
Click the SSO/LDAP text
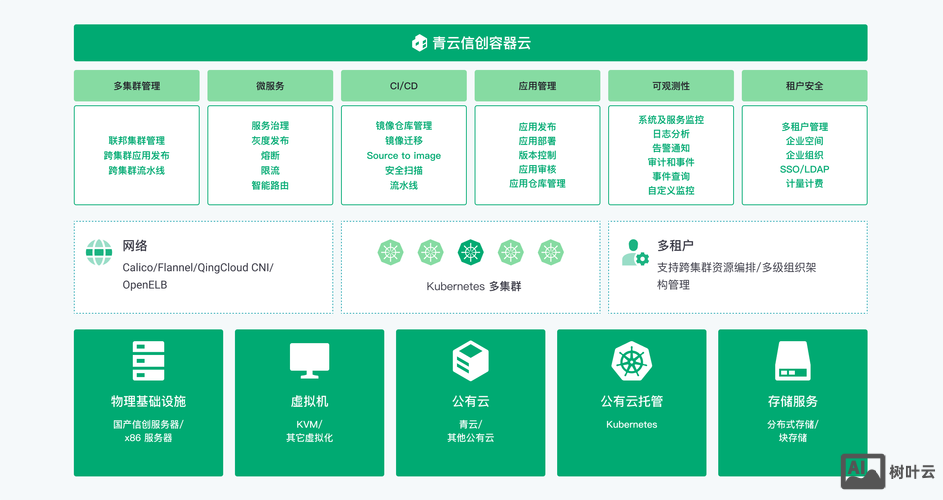(804, 169)
